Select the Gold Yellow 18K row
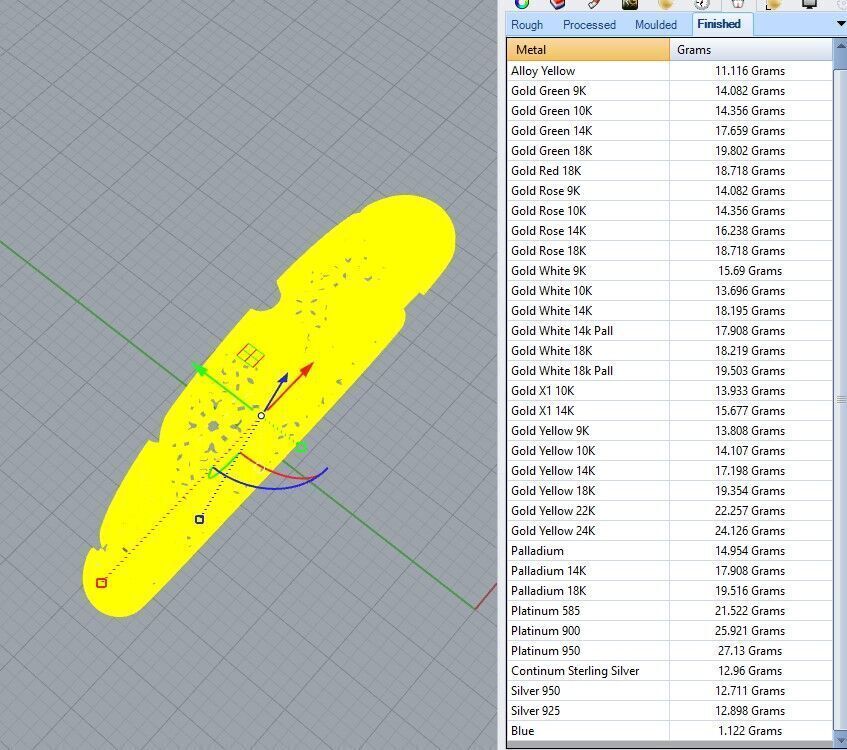This screenshot has height=750, width=847. (670, 491)
